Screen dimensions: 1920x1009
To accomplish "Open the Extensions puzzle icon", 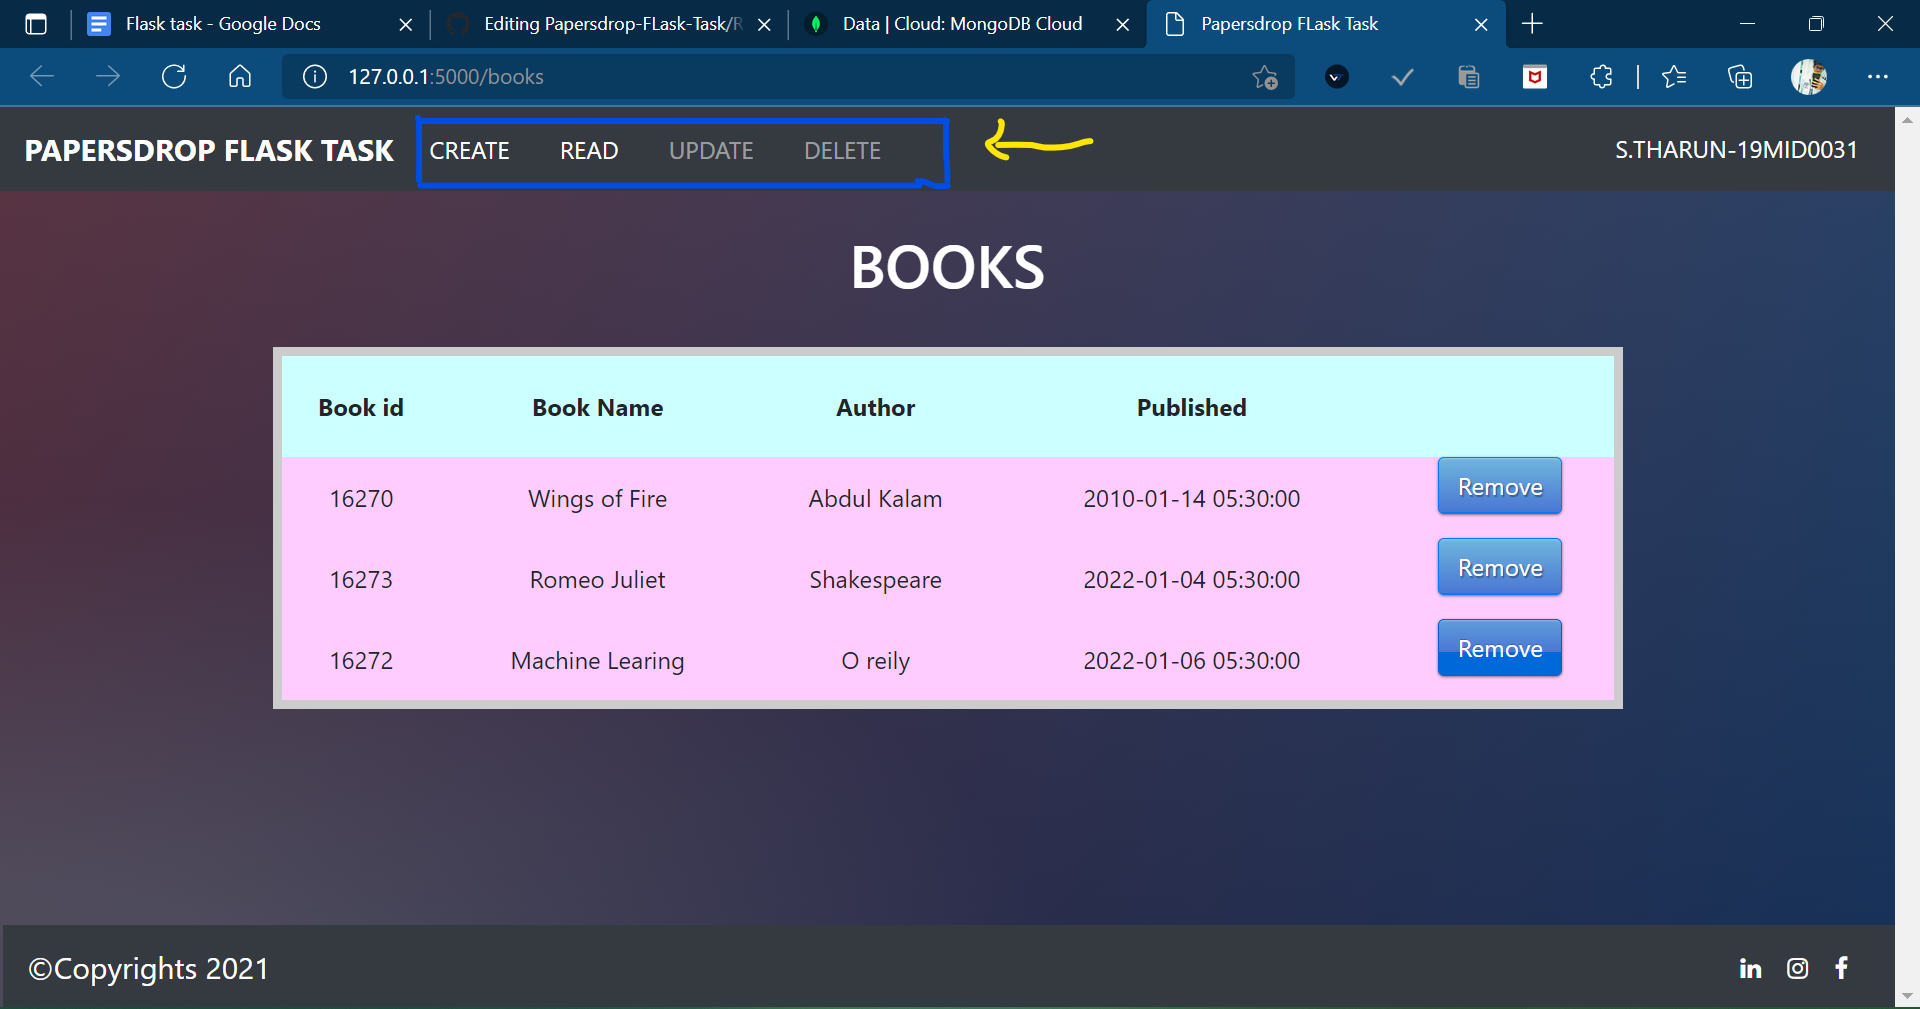I will click(1601, 76).
